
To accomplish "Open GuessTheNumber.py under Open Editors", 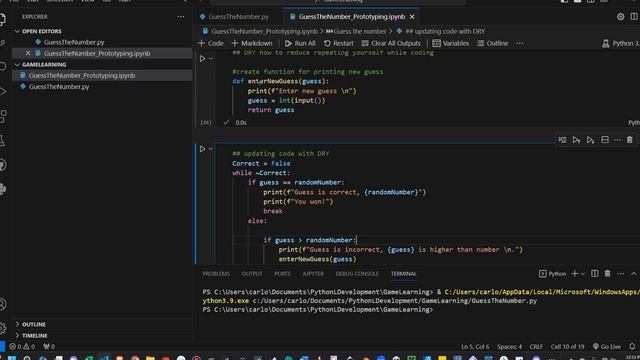I will (x=73, y=42).
